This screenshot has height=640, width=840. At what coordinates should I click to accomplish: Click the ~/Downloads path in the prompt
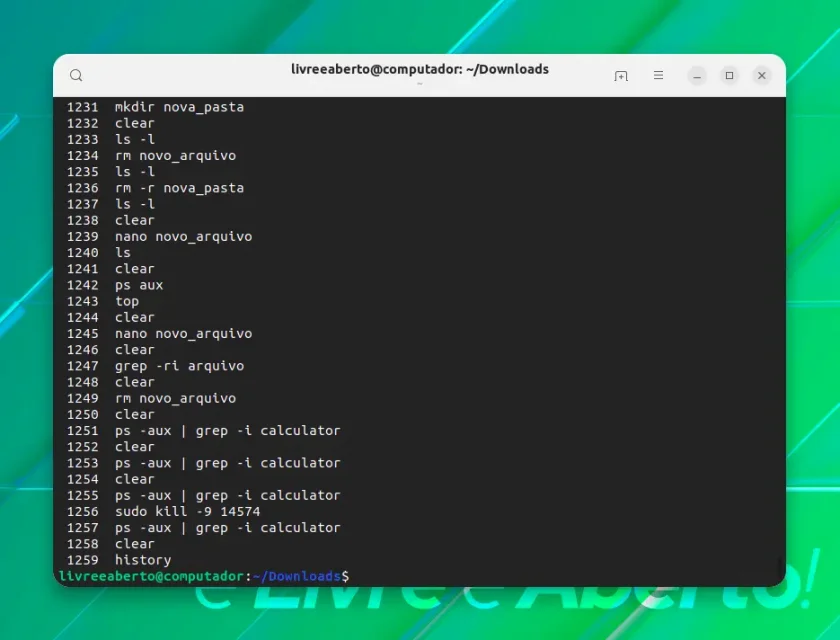[x=296, y=576]
